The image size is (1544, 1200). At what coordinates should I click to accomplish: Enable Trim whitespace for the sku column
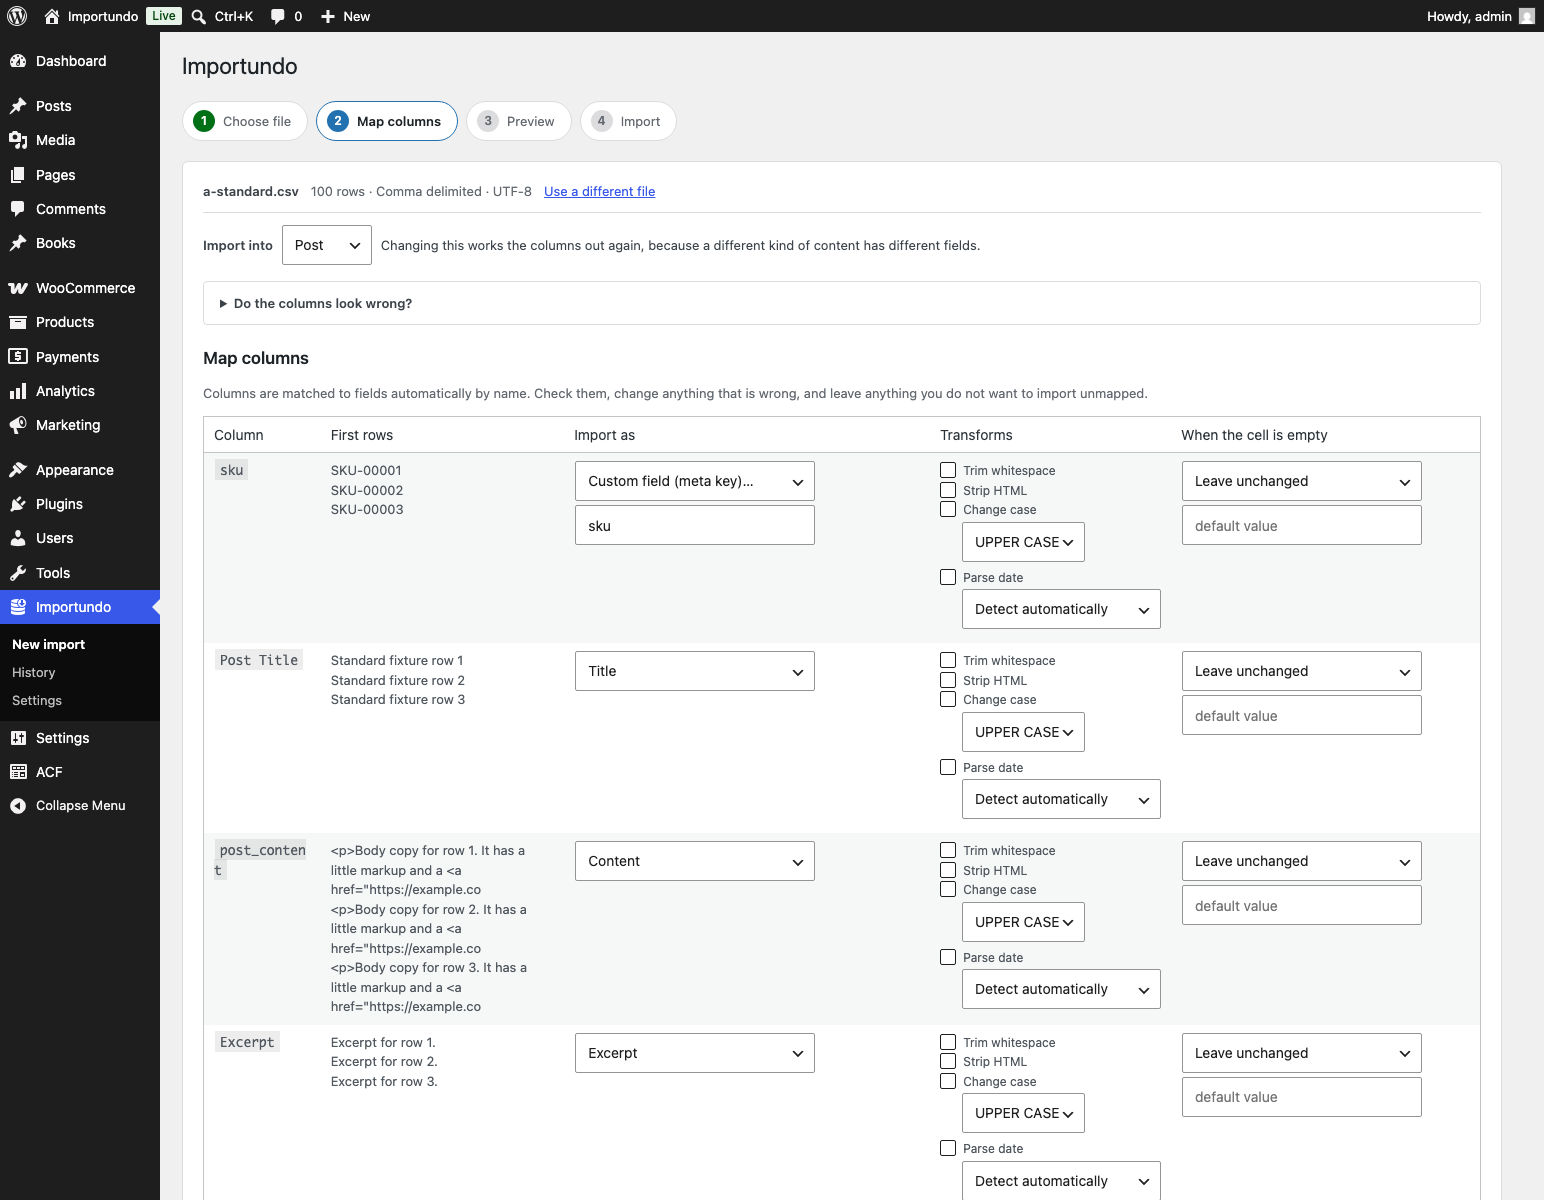[x=948, y=470]
